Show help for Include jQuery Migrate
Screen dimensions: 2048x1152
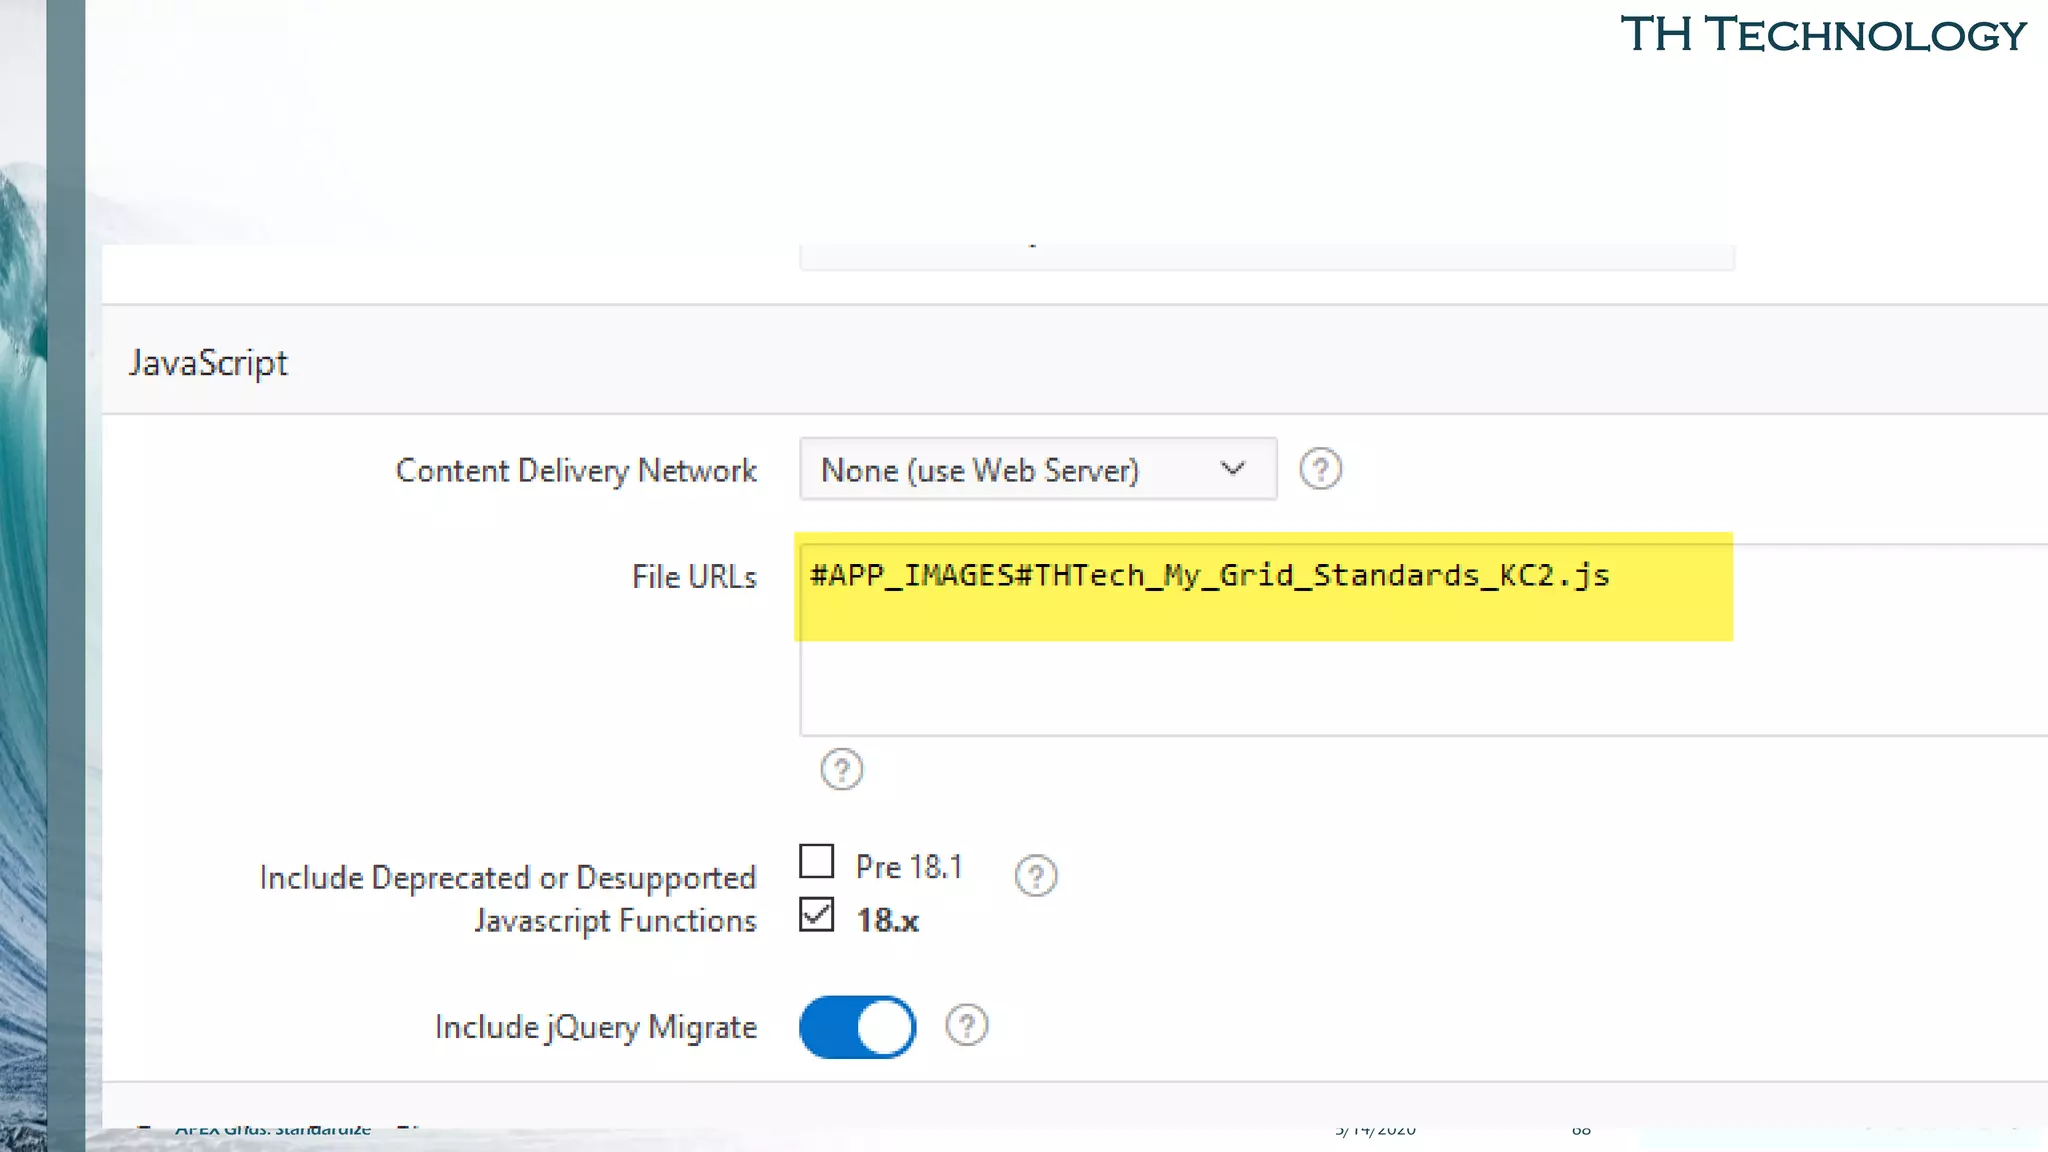[966, 1025]
